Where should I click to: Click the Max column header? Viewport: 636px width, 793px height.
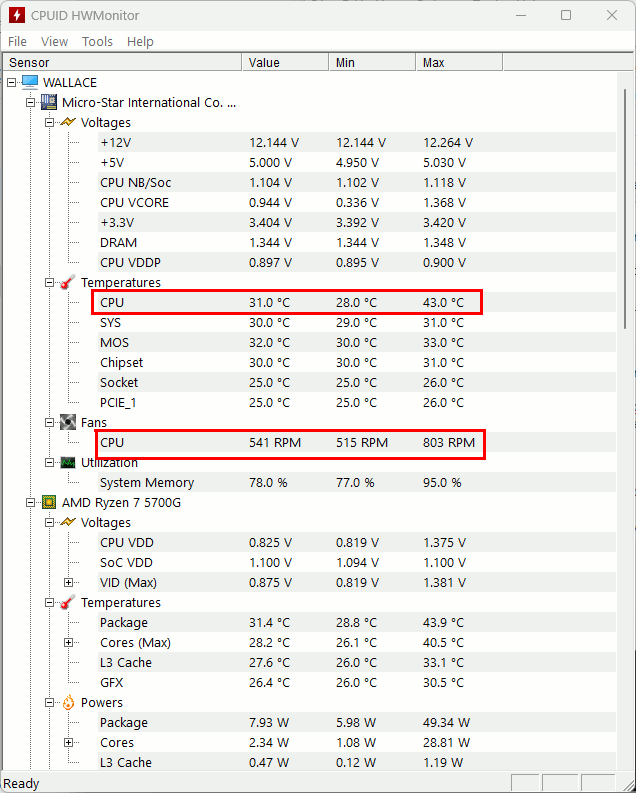[x=459, y=62]
